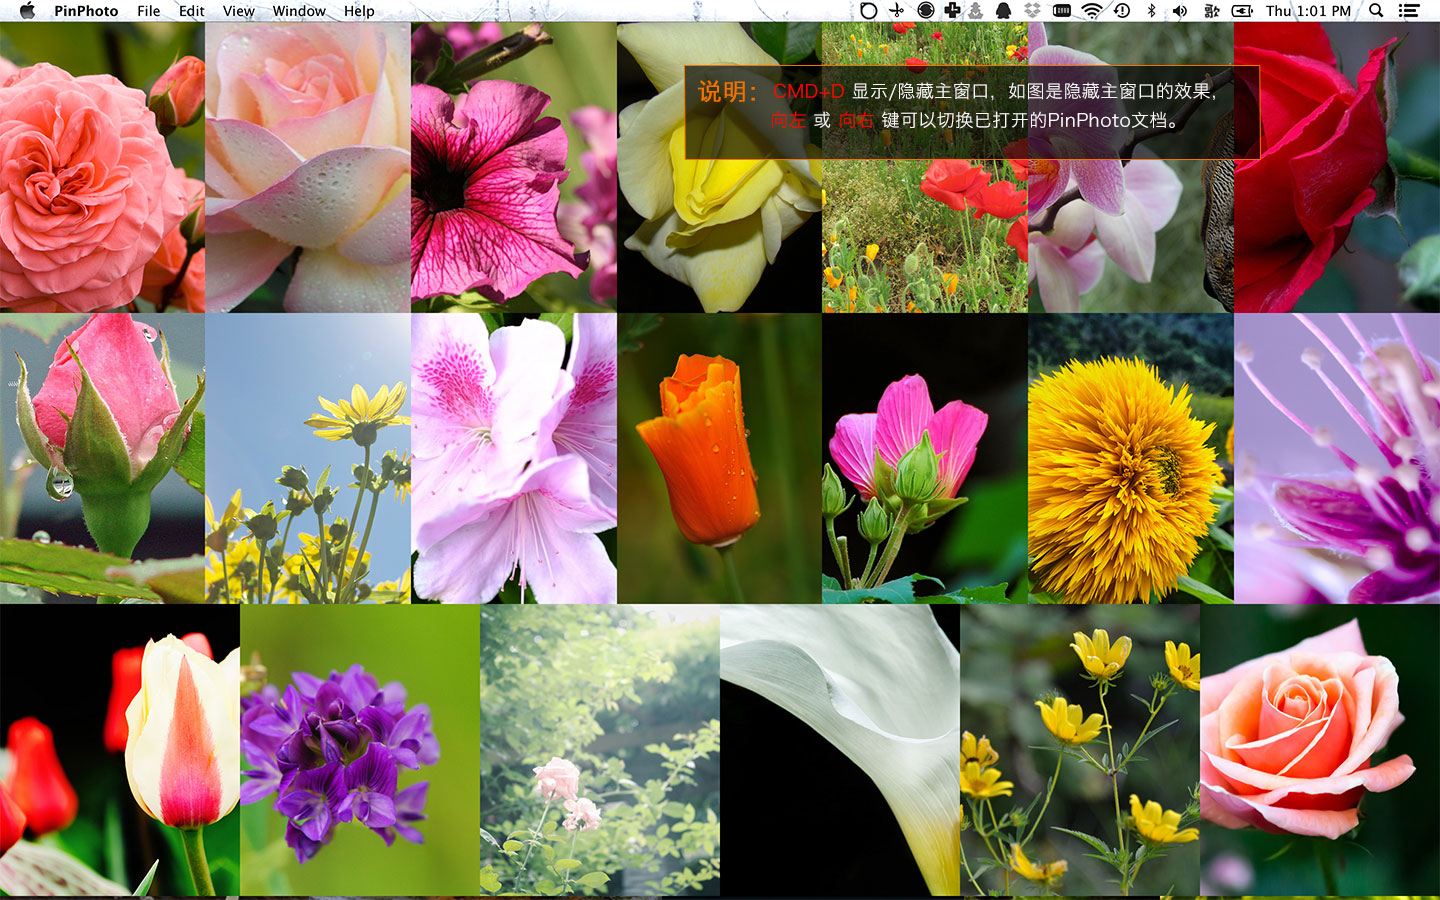Screen dimensions: 1440x900
Task: Open the View menu
Action: 238,11
